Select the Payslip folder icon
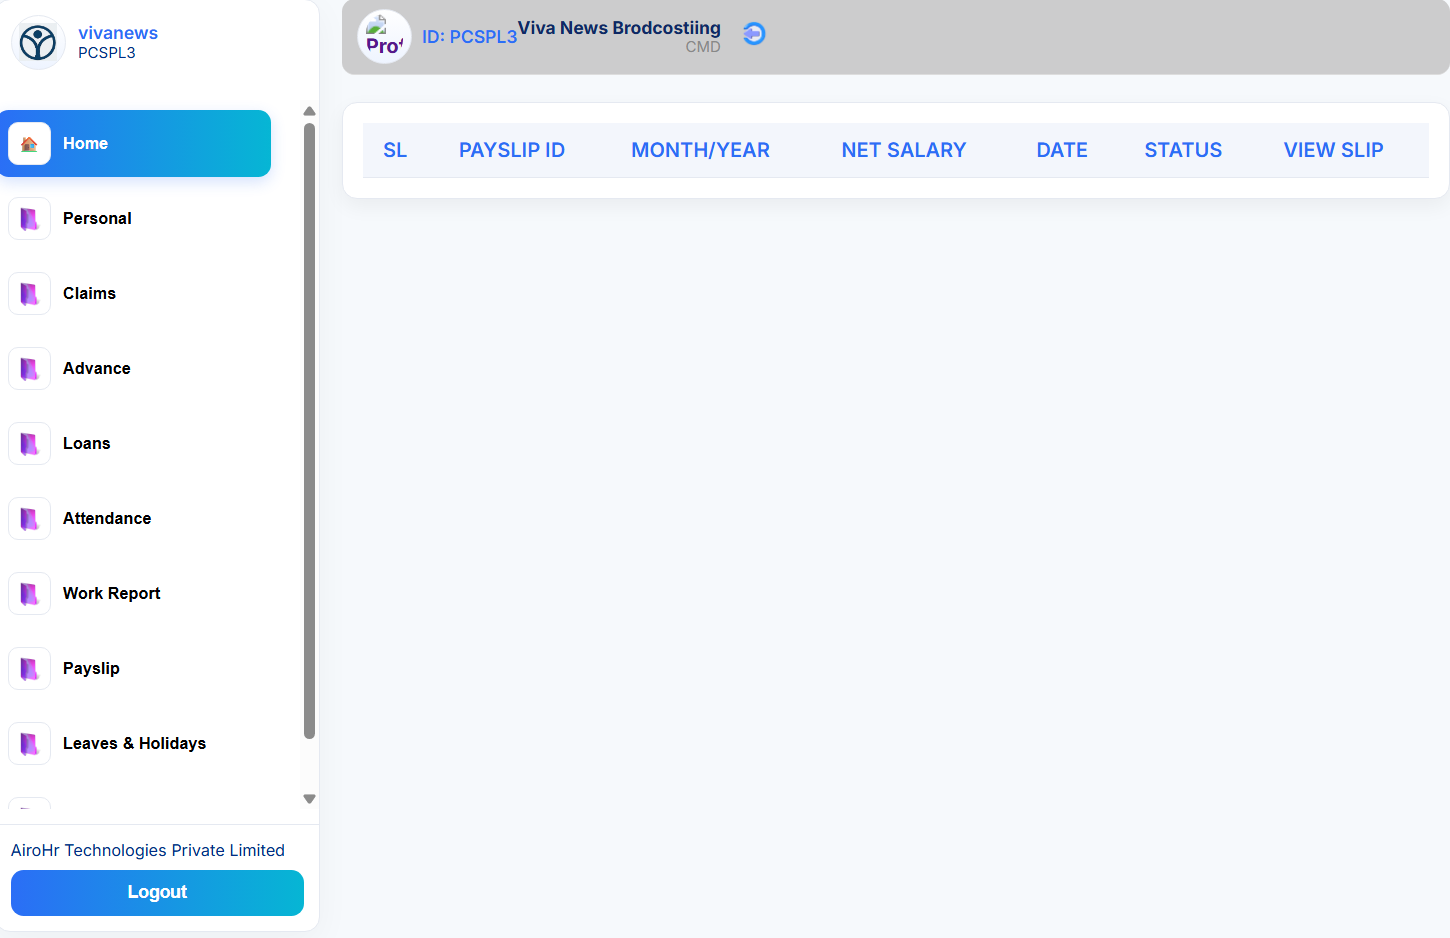 click(29, 668)
